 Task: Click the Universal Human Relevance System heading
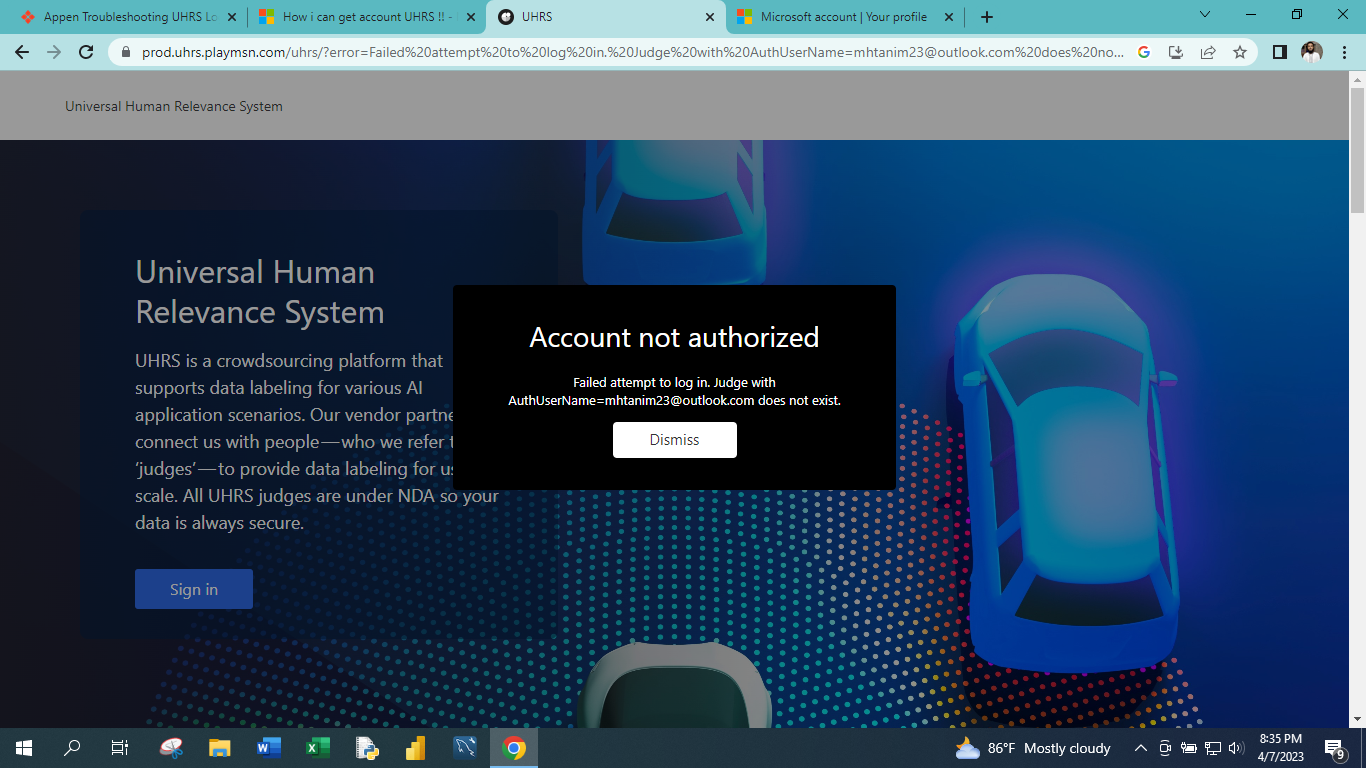(260, 292)
